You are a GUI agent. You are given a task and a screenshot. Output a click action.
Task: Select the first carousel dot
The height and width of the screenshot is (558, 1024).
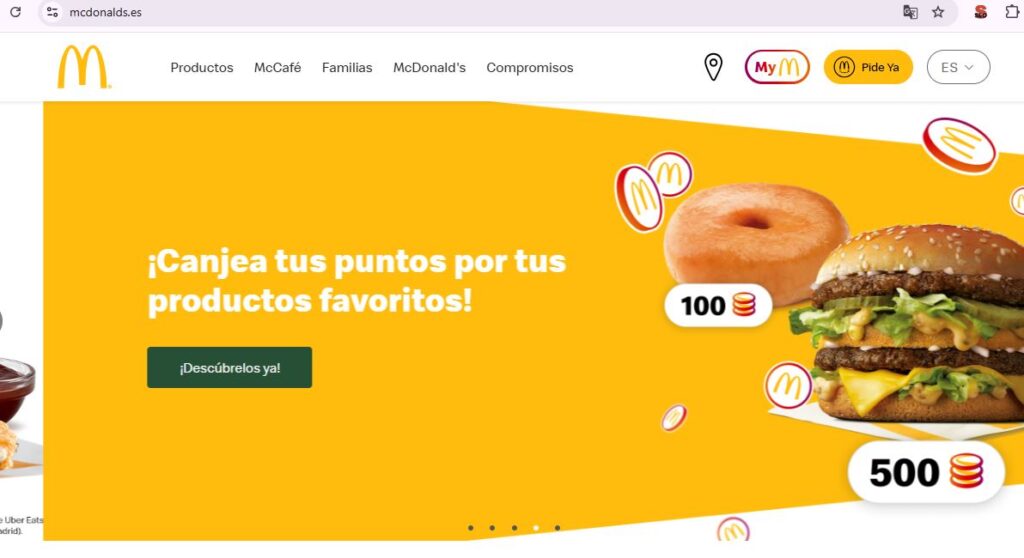(471, 528)
